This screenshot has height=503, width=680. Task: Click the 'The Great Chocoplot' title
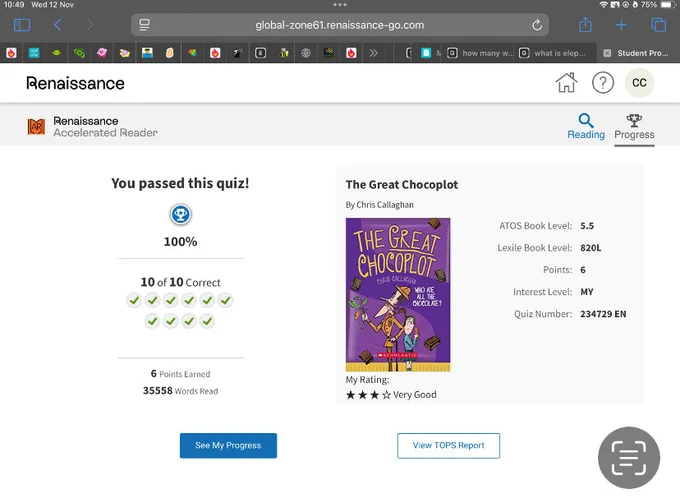402,185
